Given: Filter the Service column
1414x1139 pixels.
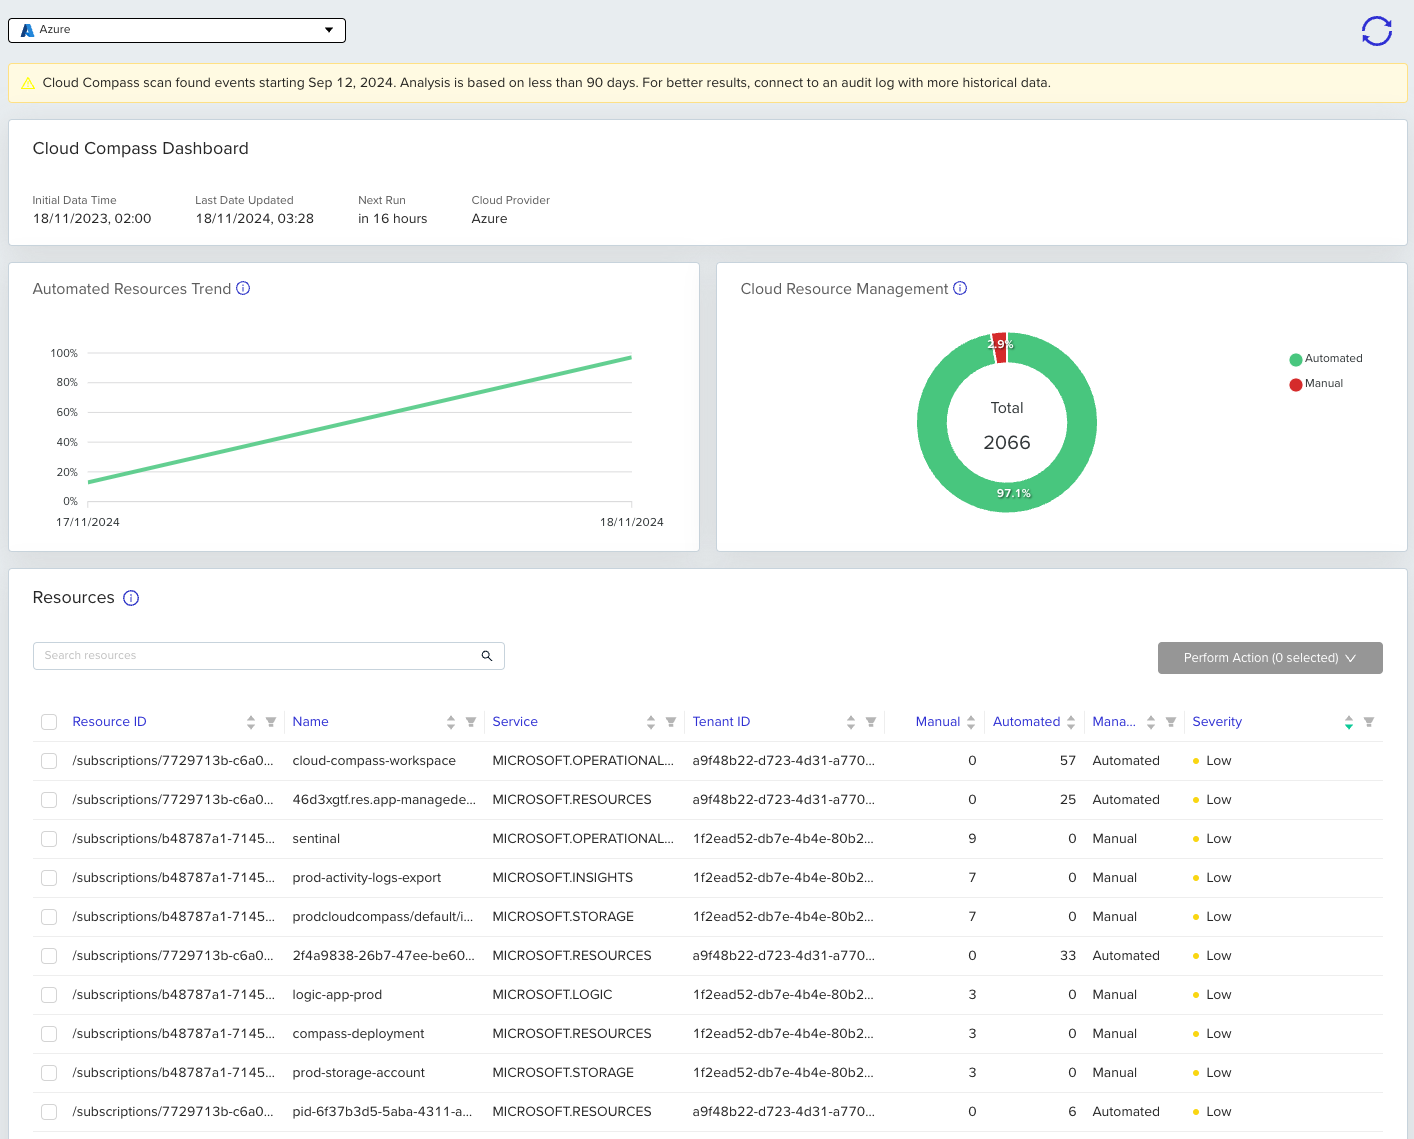Looking at the screenshot, I should pos(671,722).
